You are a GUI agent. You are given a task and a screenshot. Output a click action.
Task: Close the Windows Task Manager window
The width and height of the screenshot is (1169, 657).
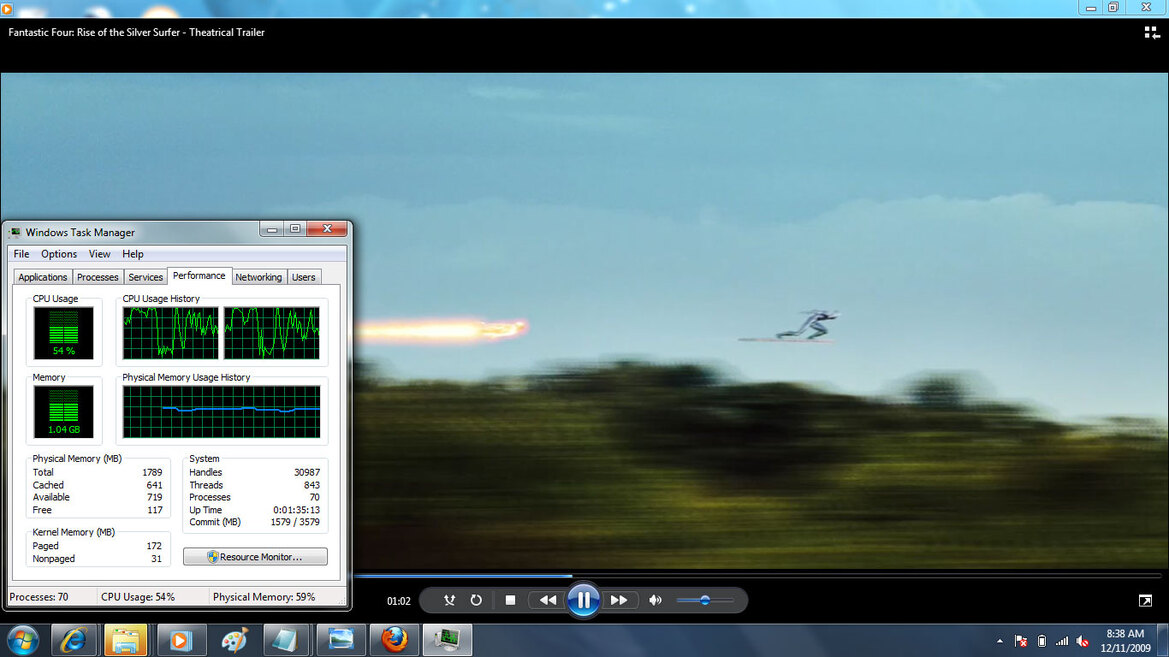[327, 229]
